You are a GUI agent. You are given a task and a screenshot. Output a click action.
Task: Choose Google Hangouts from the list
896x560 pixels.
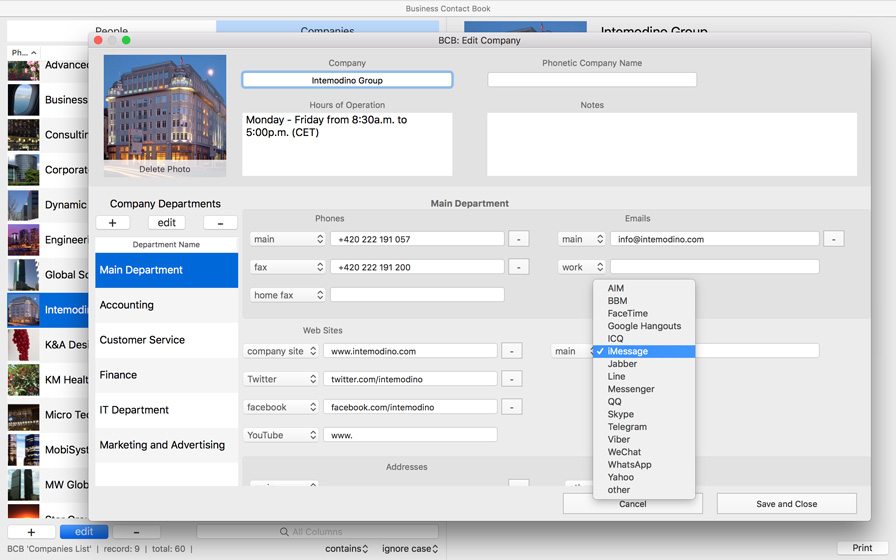click(644, 326)
